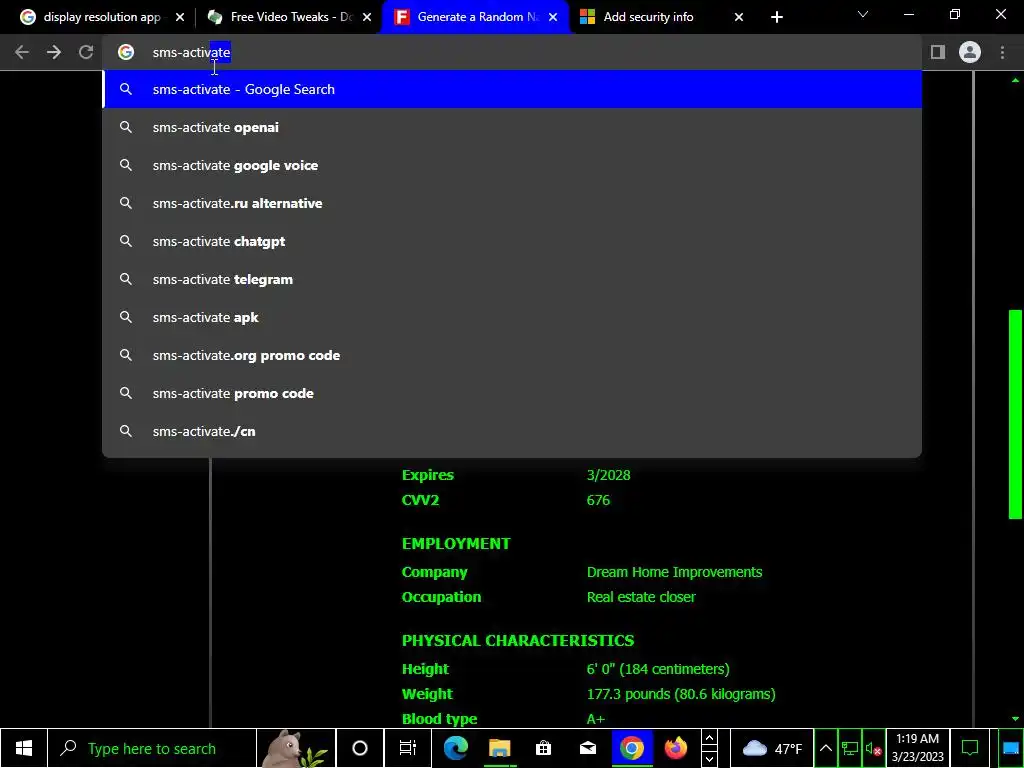
Task: Open the Chrome profile avatar
Action: (x=970, y=52)
